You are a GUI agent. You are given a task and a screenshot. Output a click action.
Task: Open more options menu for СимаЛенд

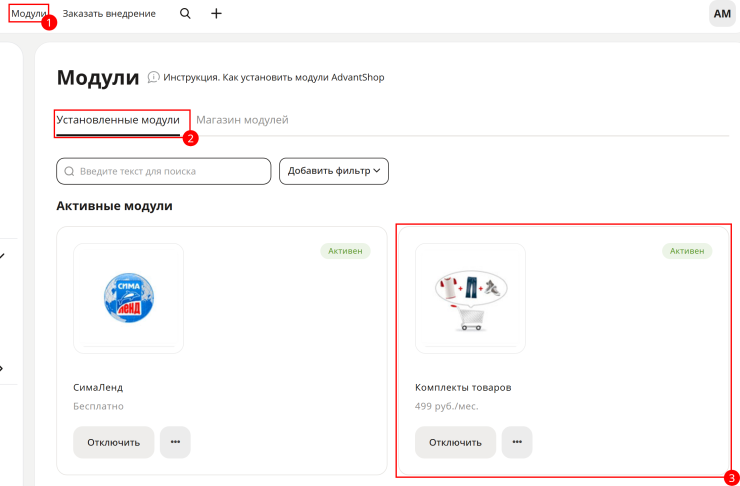[176, 443]
